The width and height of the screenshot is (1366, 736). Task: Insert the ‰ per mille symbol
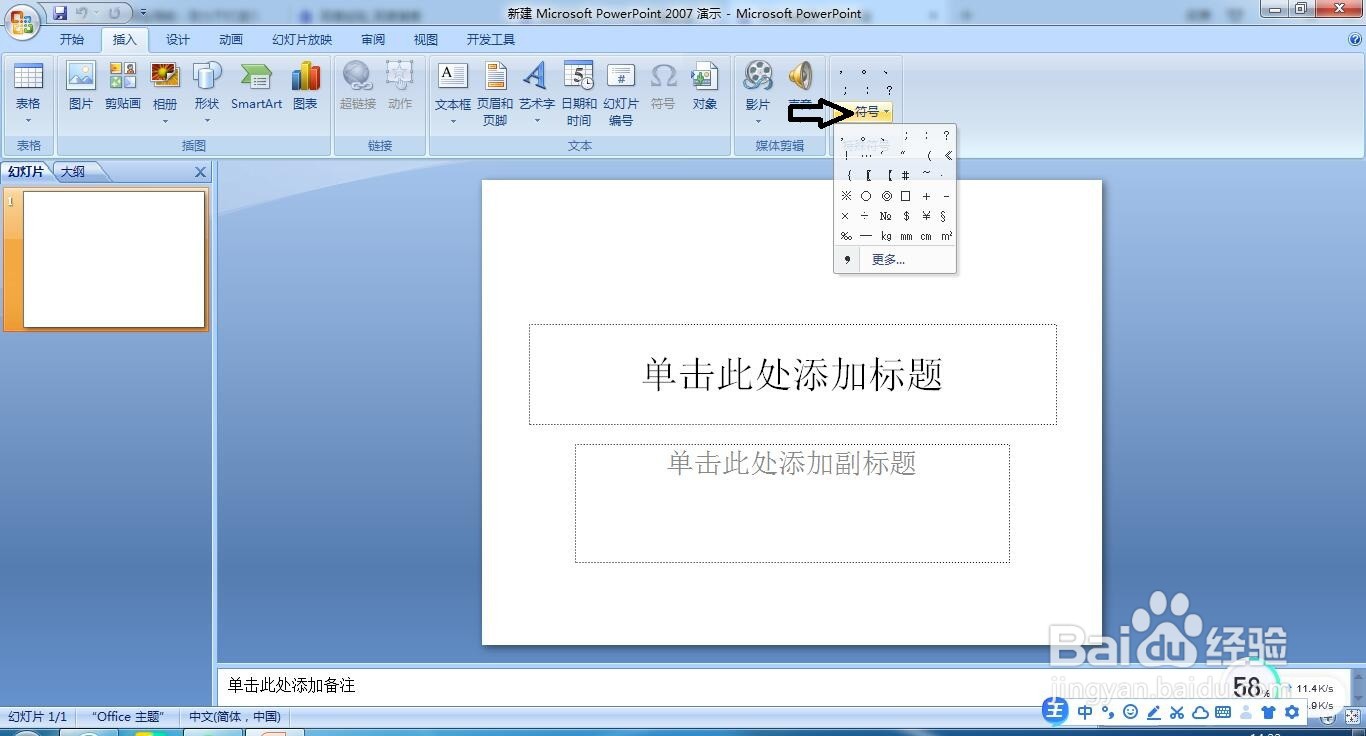[x=846, y=236]
